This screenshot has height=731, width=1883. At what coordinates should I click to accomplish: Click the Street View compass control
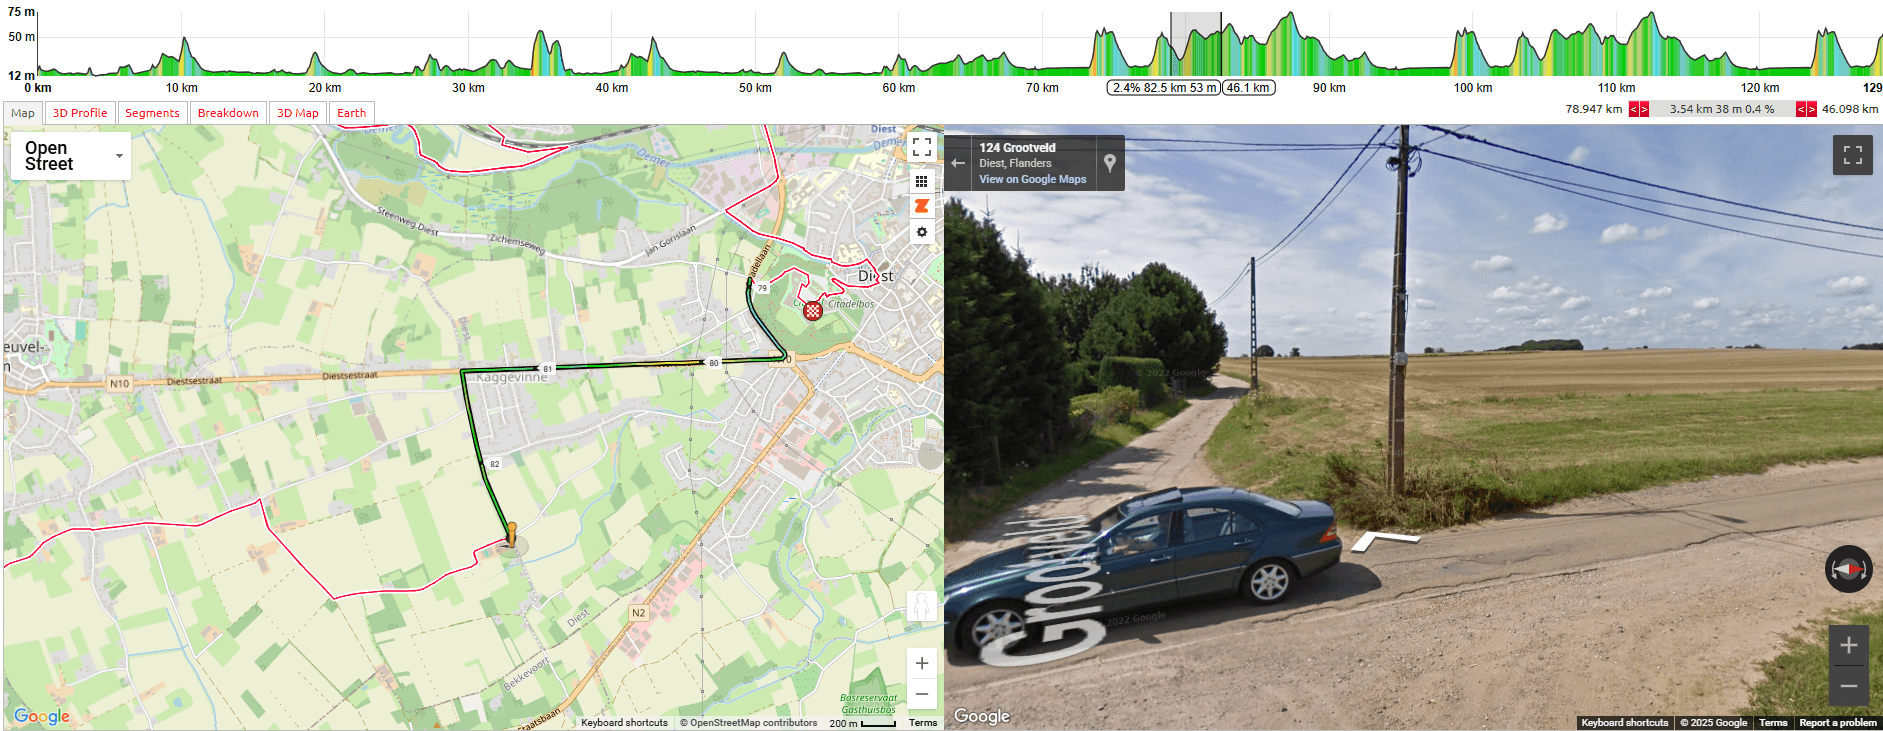point(1848,569)
